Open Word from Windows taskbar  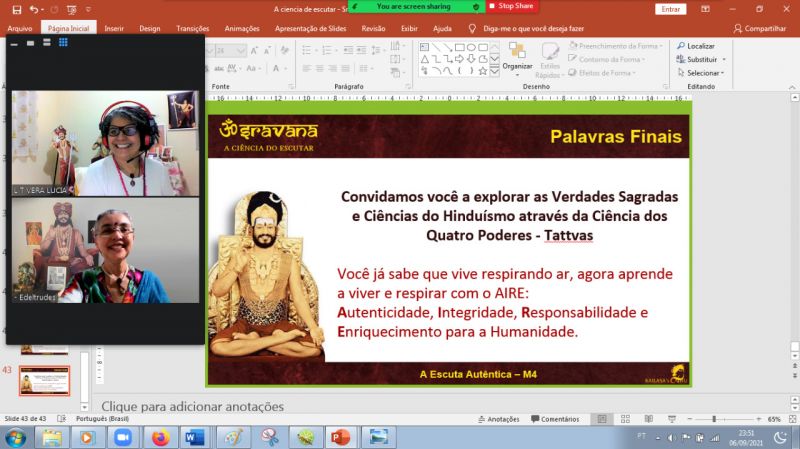tap(195, 438)
